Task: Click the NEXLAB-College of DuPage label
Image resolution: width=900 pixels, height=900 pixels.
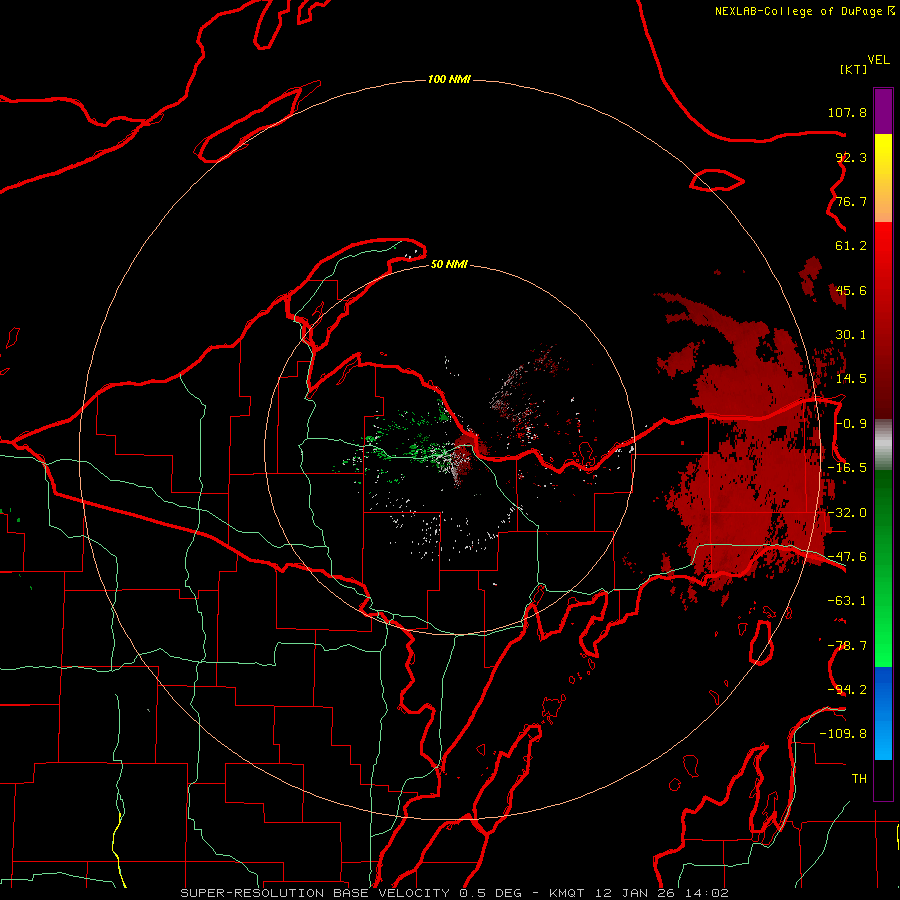Action: coord(804,11)
